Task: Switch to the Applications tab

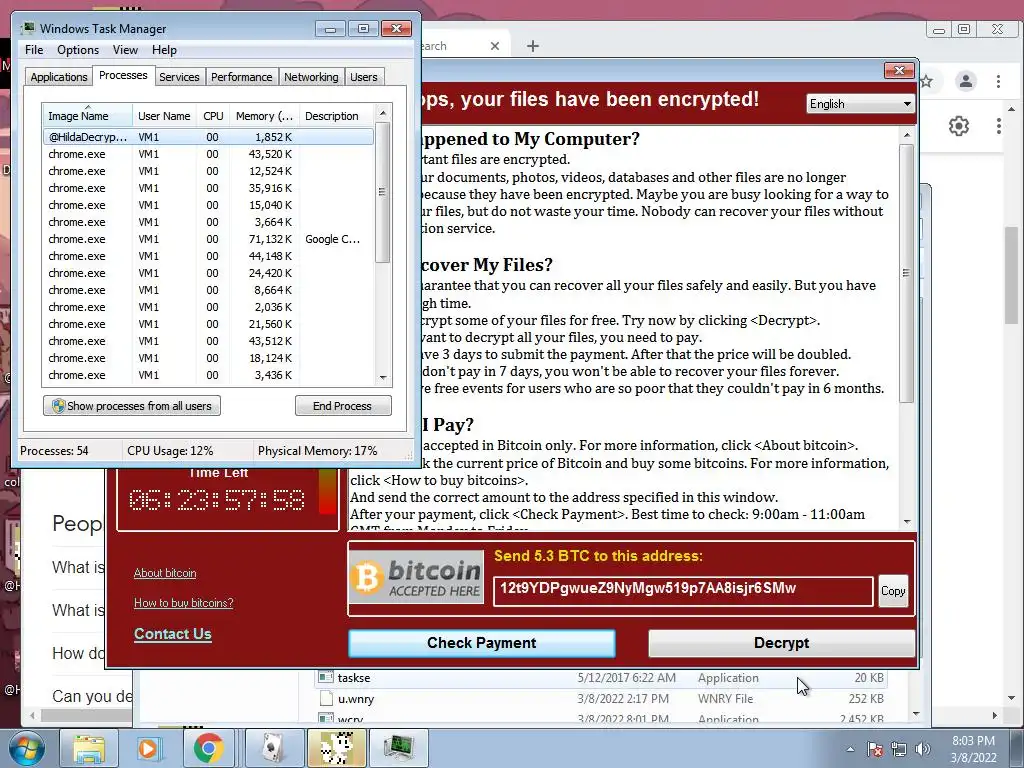Action: point(59,77)
